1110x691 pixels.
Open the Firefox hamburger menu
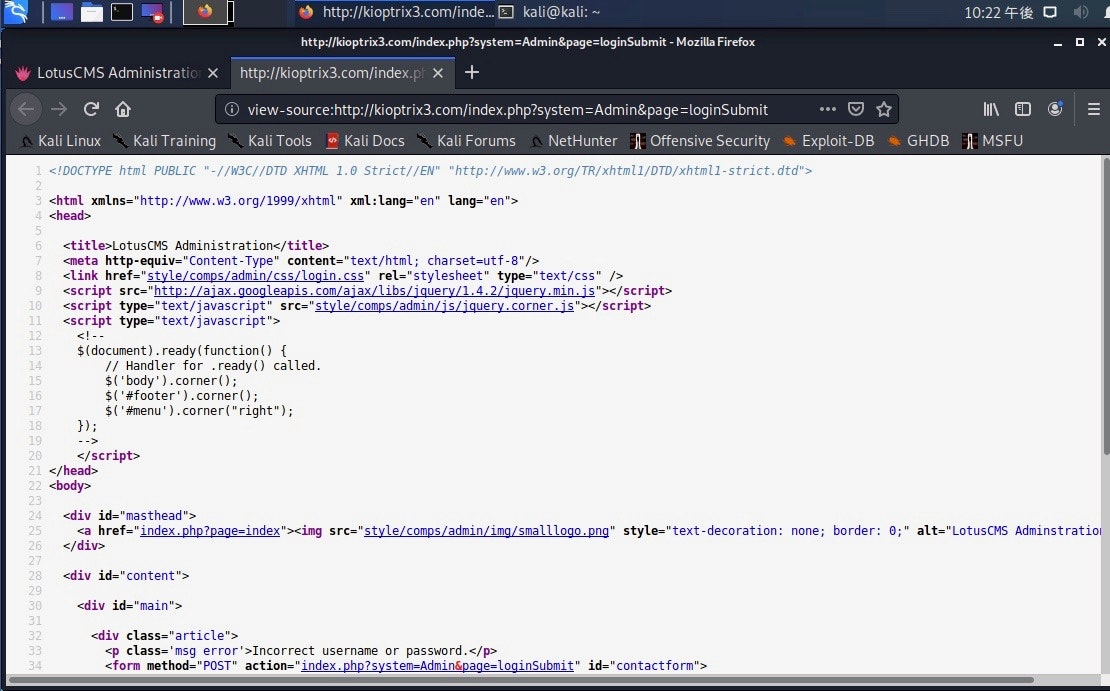click(x=1094, y=109)
